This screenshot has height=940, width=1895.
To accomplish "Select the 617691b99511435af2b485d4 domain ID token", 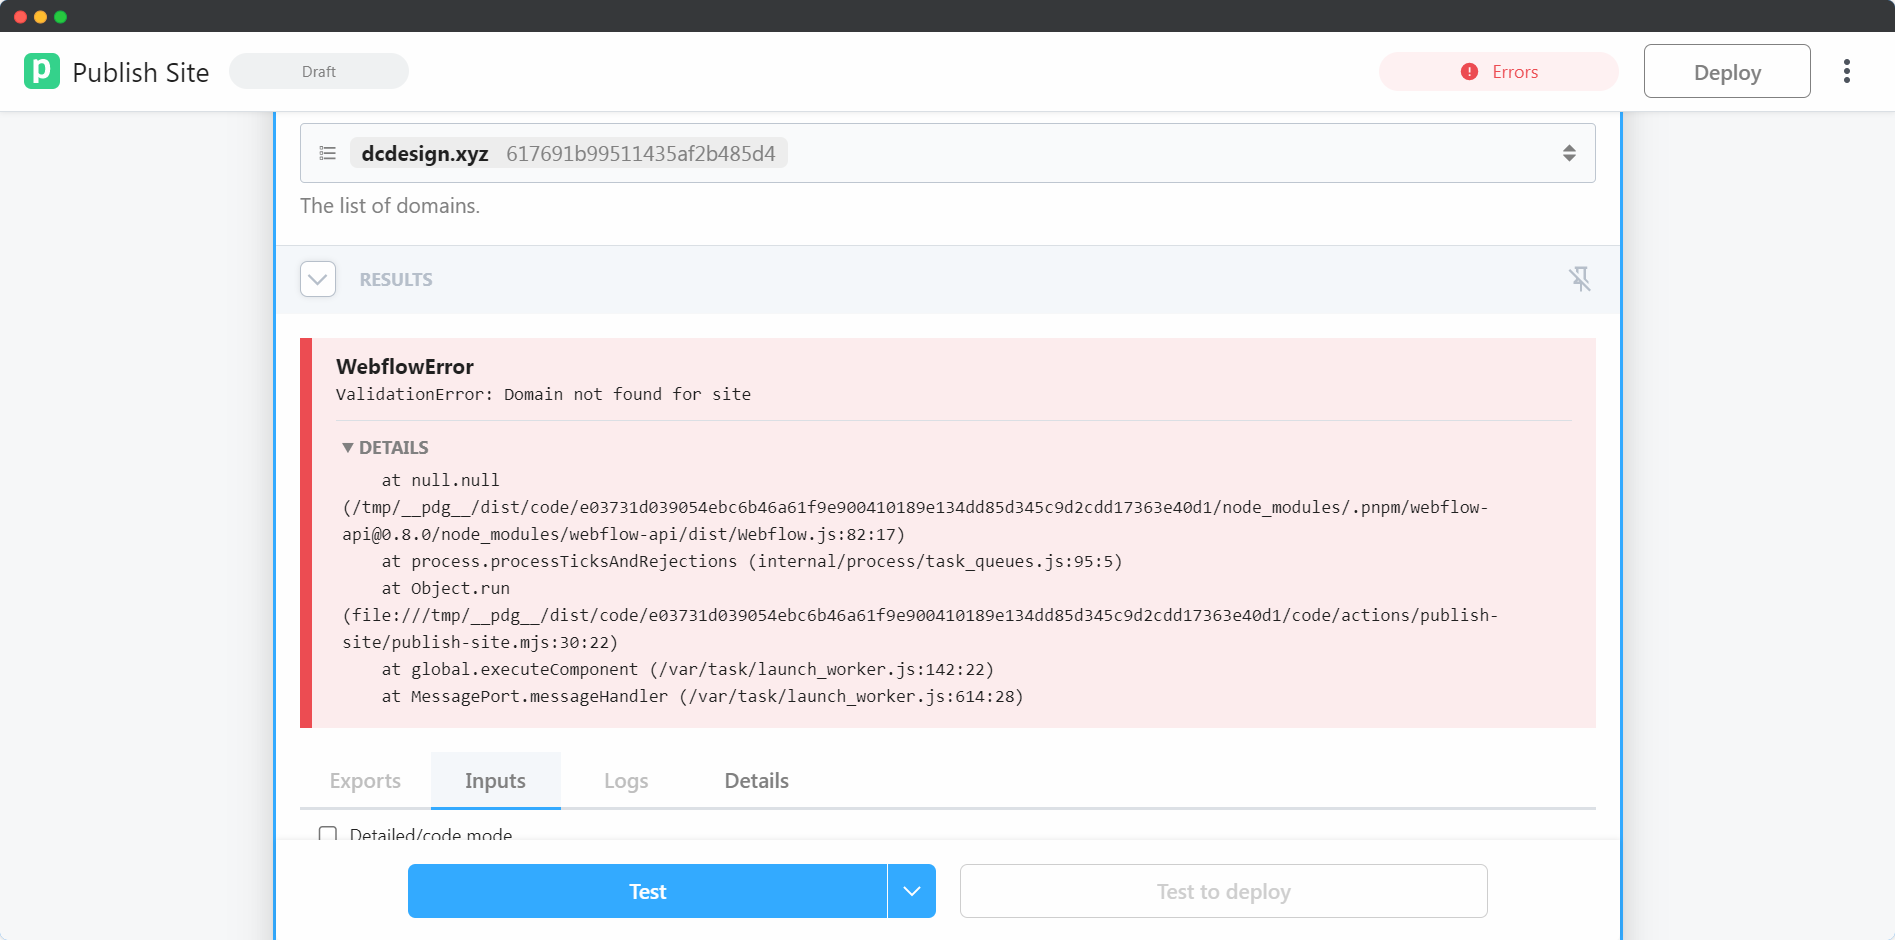I will point(641,153).
